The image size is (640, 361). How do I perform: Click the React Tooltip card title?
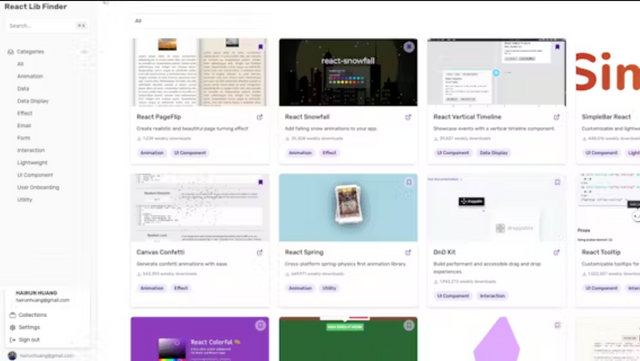601,252
